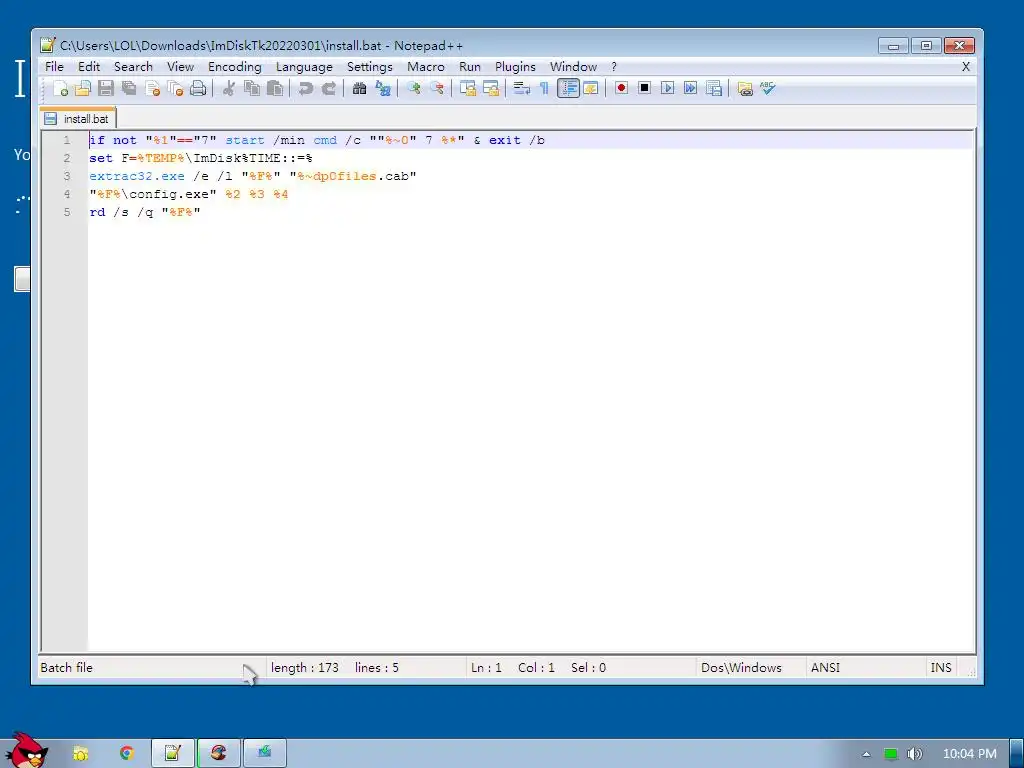
Task: Stop macro recording with black square
Action: tap(645, 88)
